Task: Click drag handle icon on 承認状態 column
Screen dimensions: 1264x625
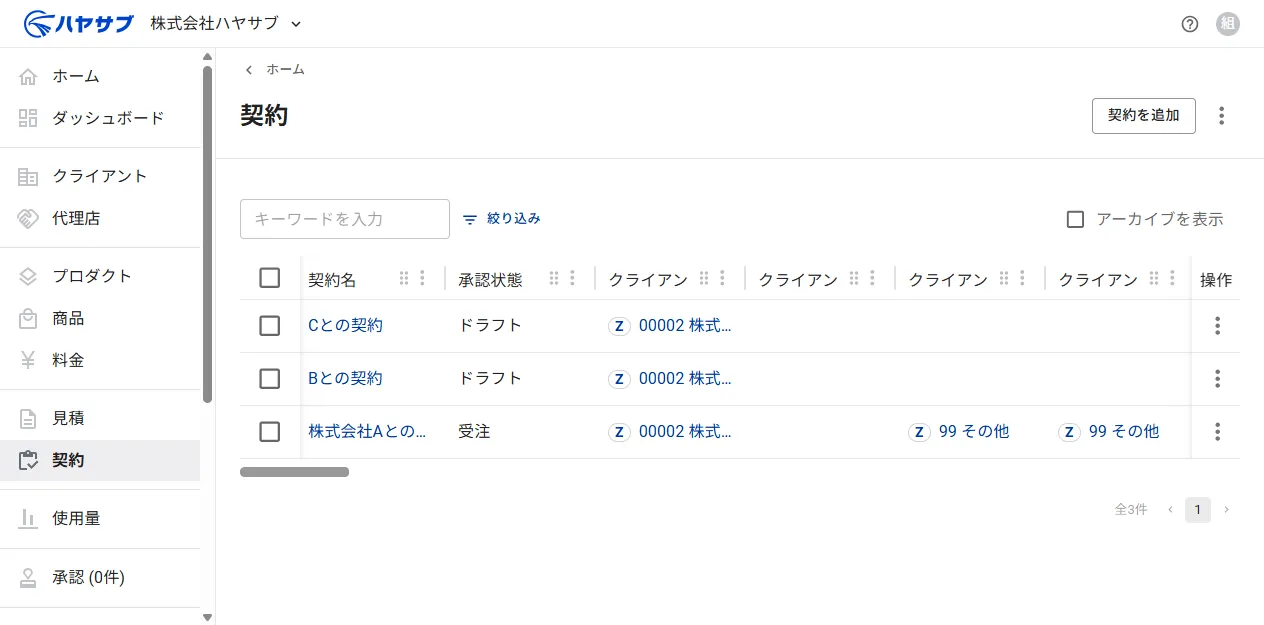Action: 554,278
